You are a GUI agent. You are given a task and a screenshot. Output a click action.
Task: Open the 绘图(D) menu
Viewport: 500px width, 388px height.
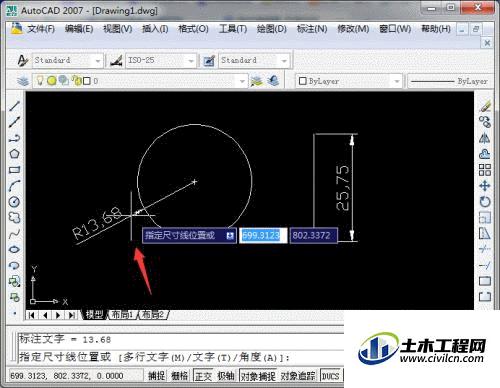tap(272, 29)
